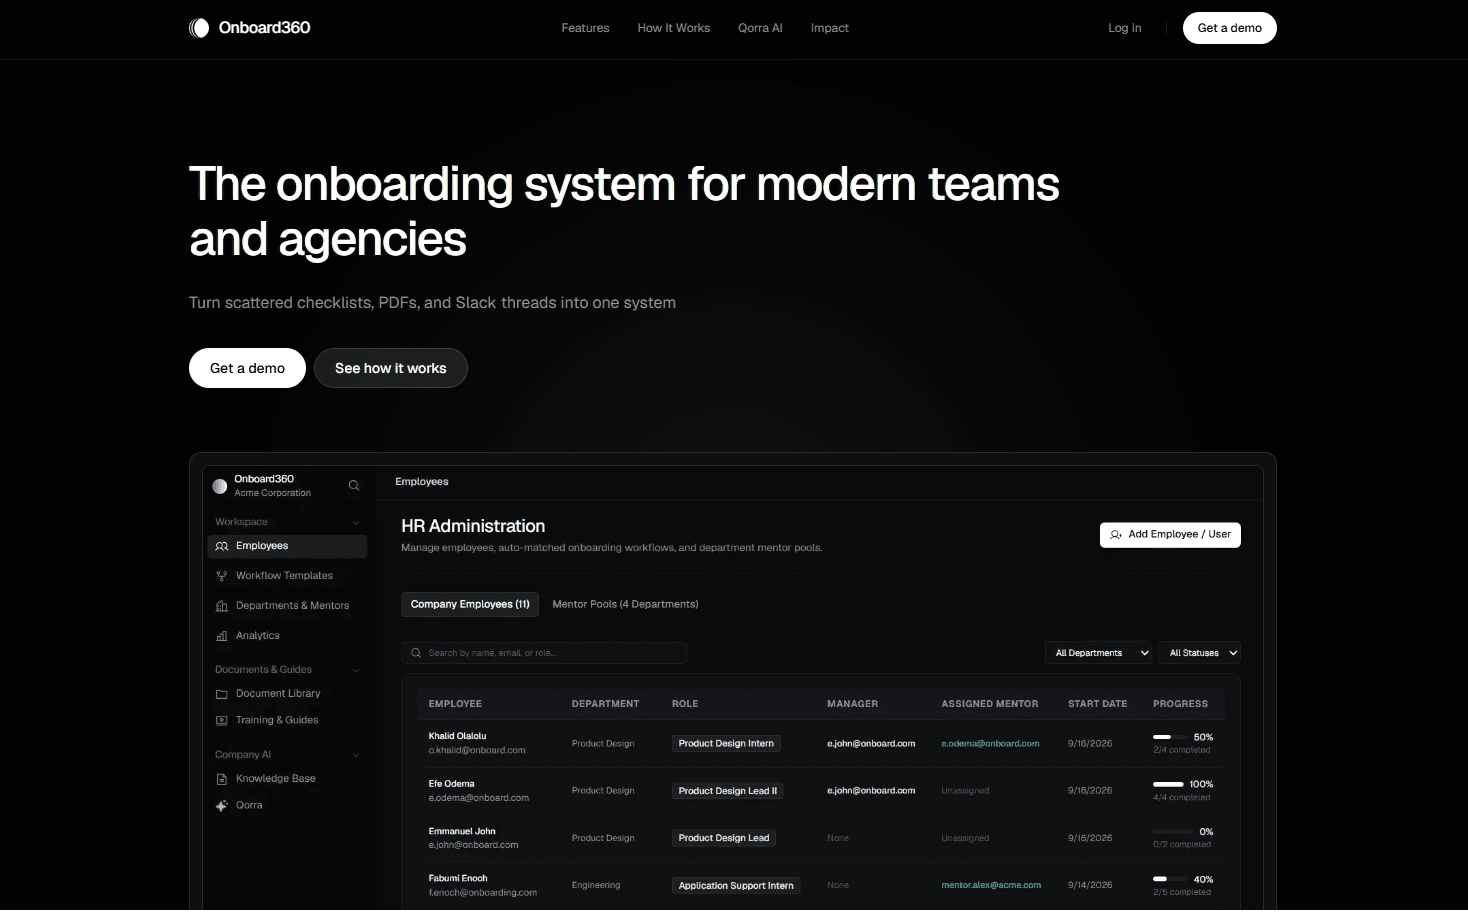Click the Qorra sparkle icon
This screenshot has height=916, width=1468.
222,805
